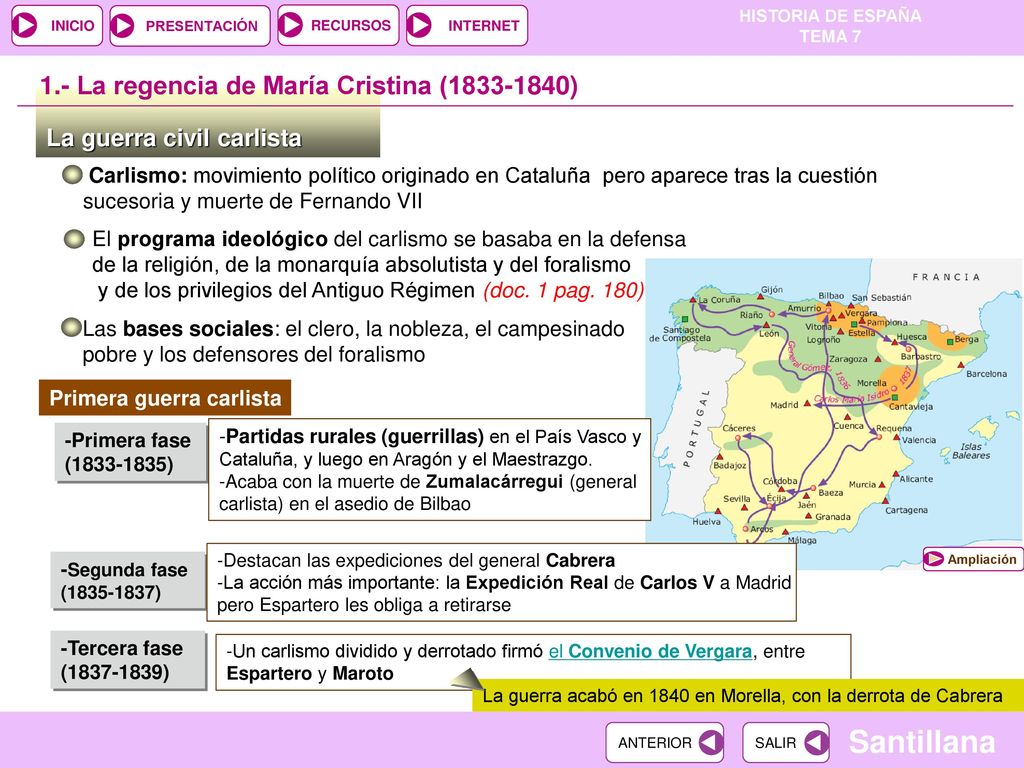Click the Partidas rurales (guerrillas) text
The height and width of the screenshot is (768, 1024).
pyautogui.click(x=355, y=436)
